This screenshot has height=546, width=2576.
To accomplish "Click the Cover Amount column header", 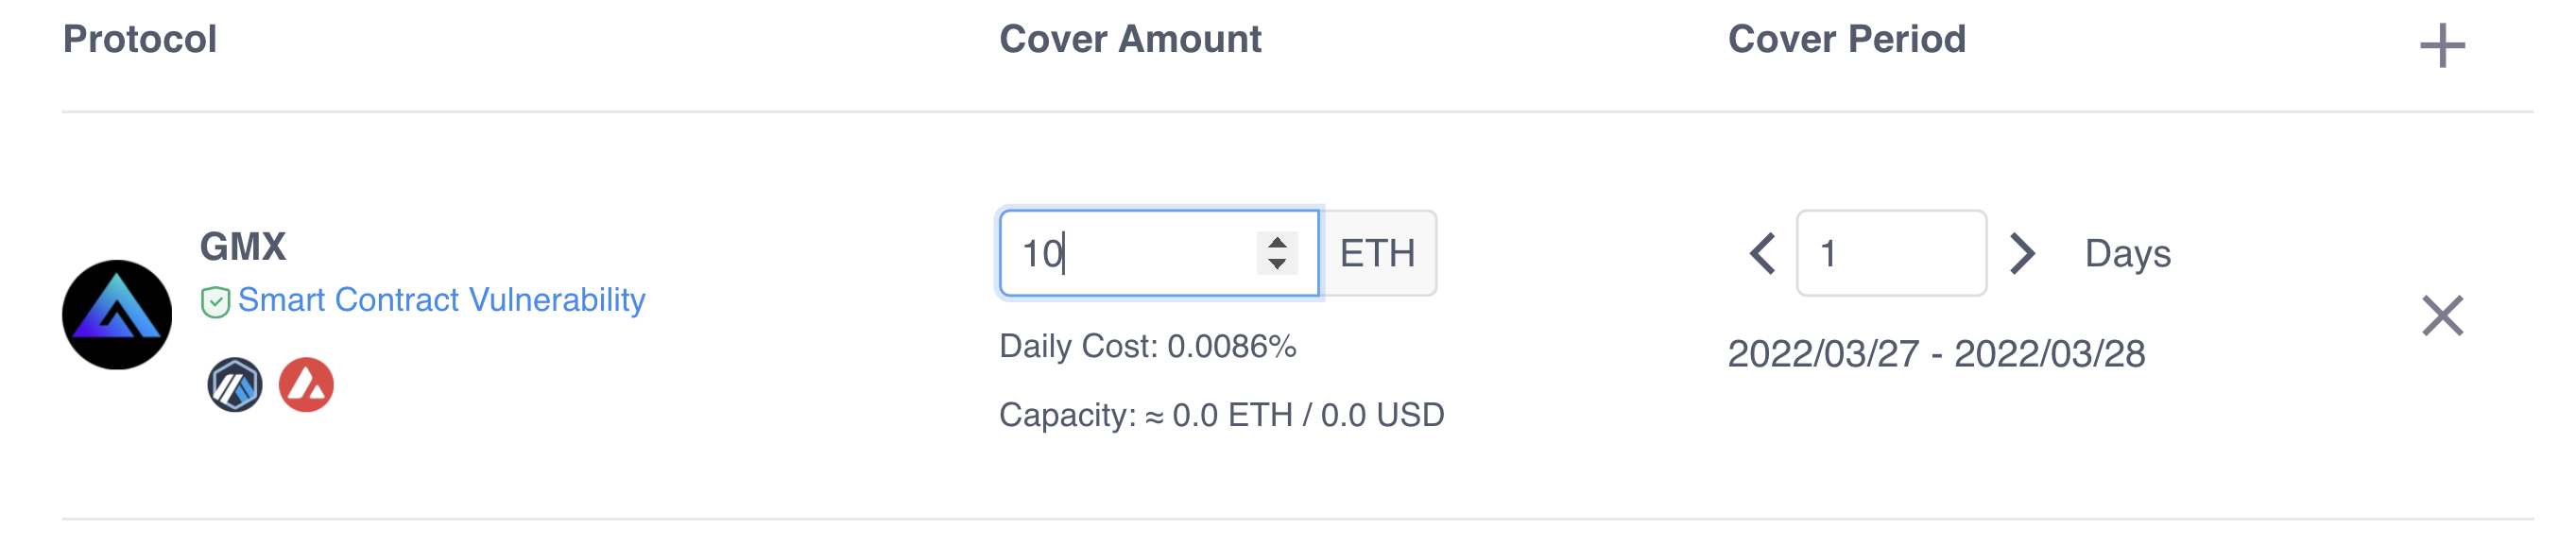I will coord(1130,40).
